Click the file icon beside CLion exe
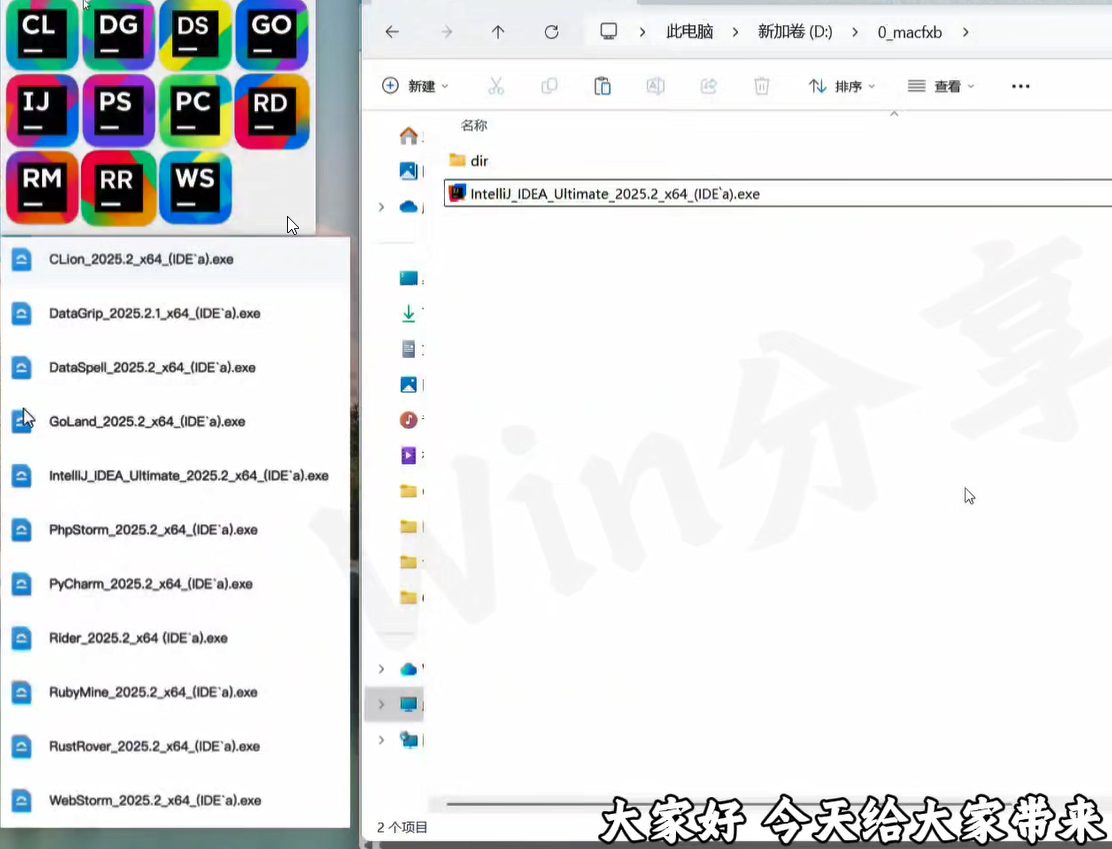 [x=21, y=260]
